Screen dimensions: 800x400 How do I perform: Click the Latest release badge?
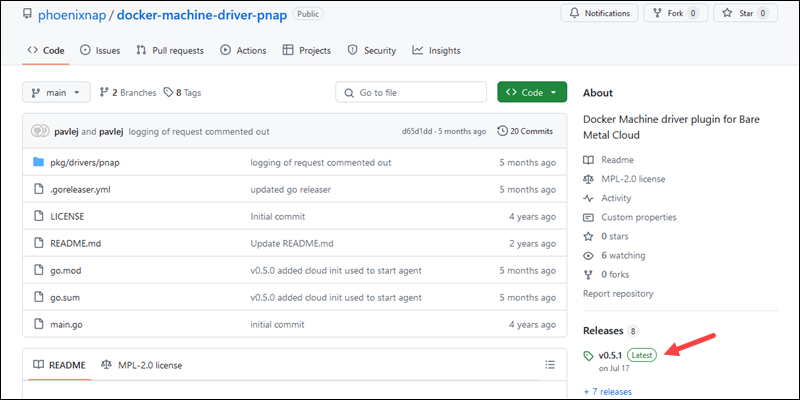click(x=642, y=355)
